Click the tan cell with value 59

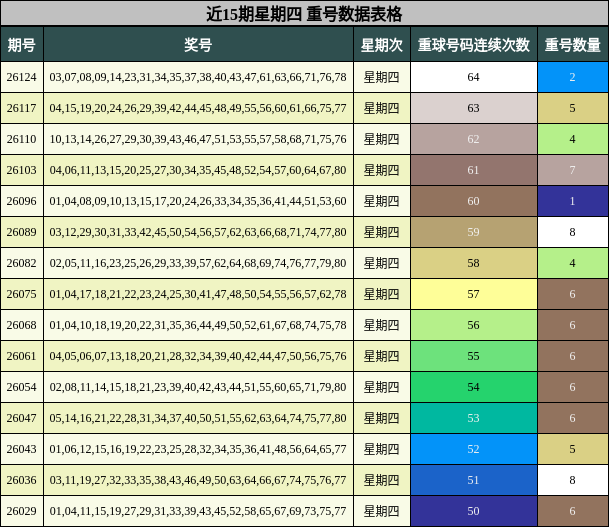(474, 232)
